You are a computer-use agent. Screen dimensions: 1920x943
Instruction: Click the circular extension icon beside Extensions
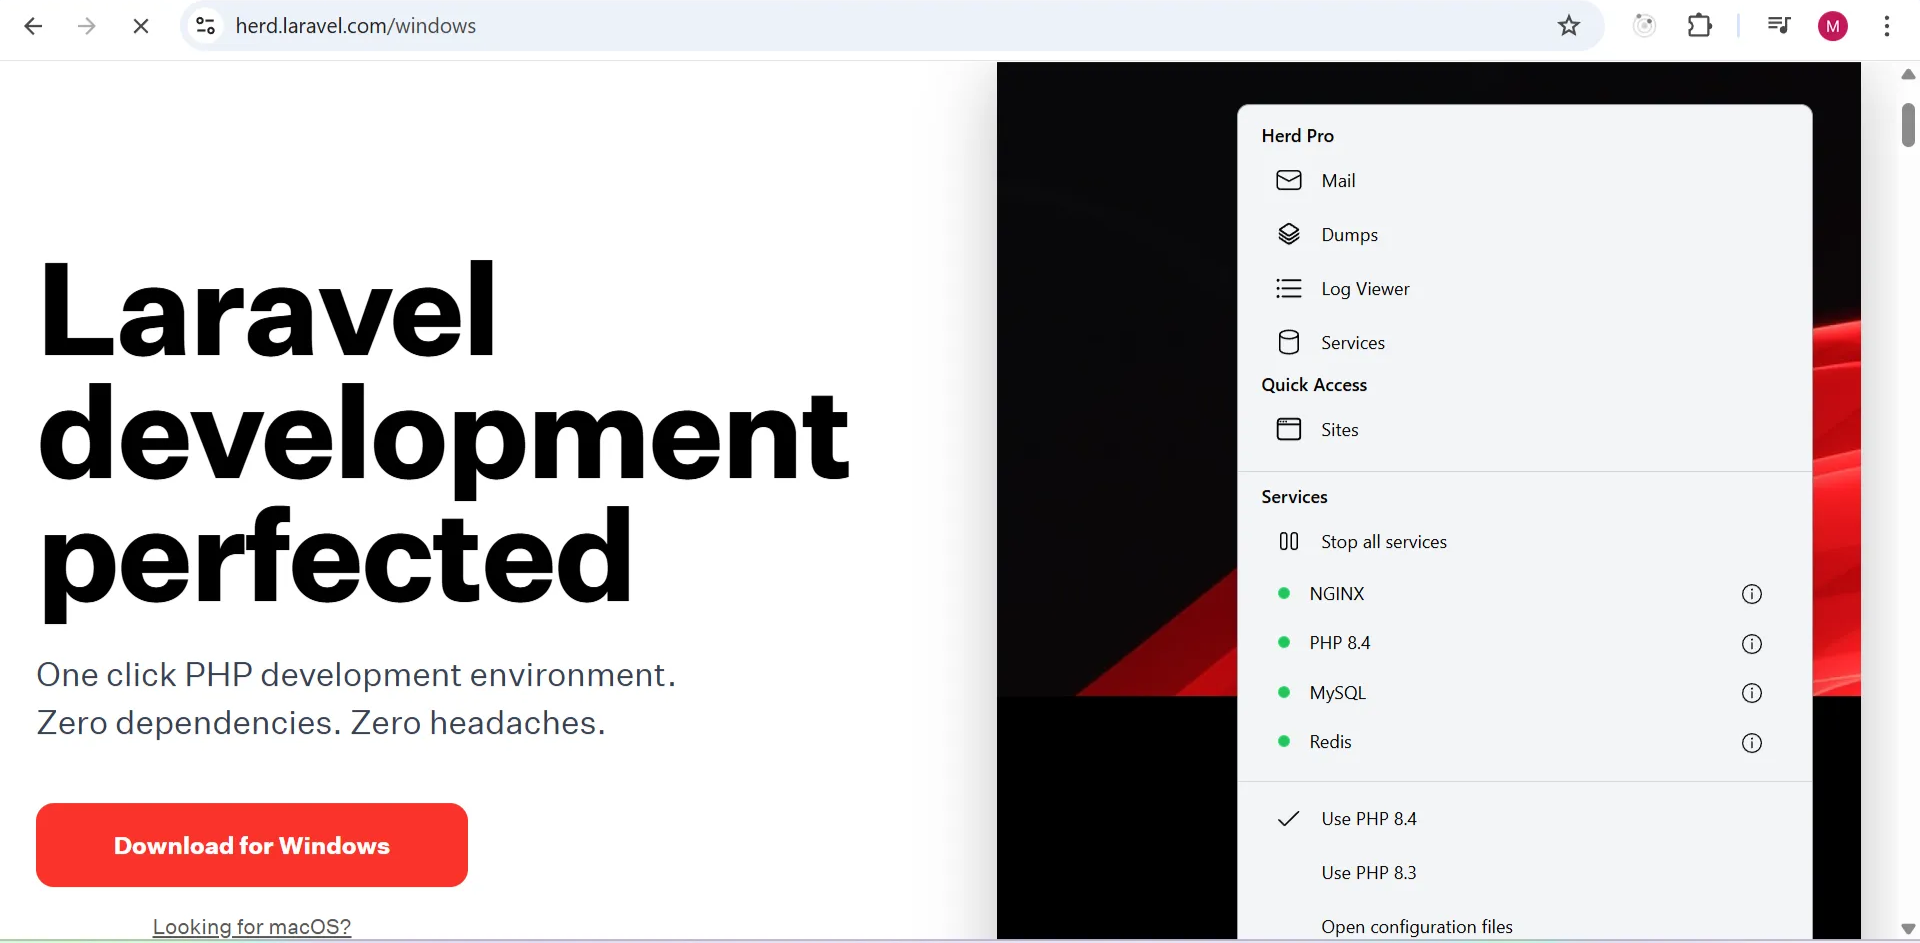pos(1645,26)
